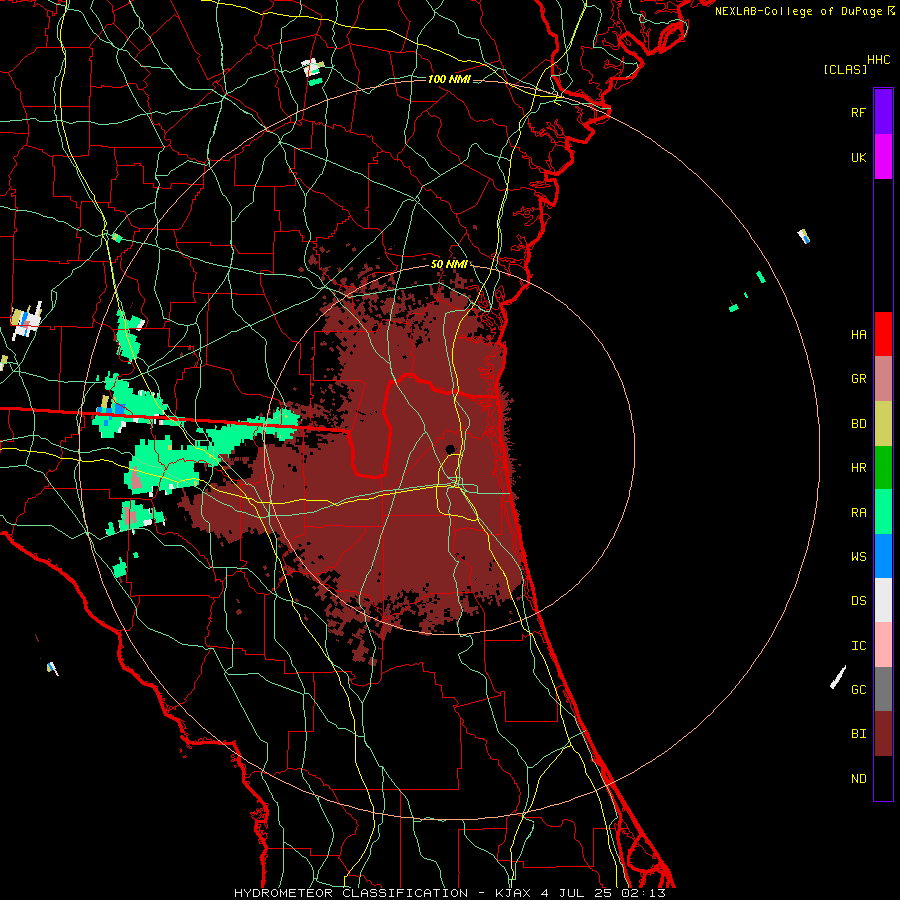Click the BI legend label

point(858,734)
